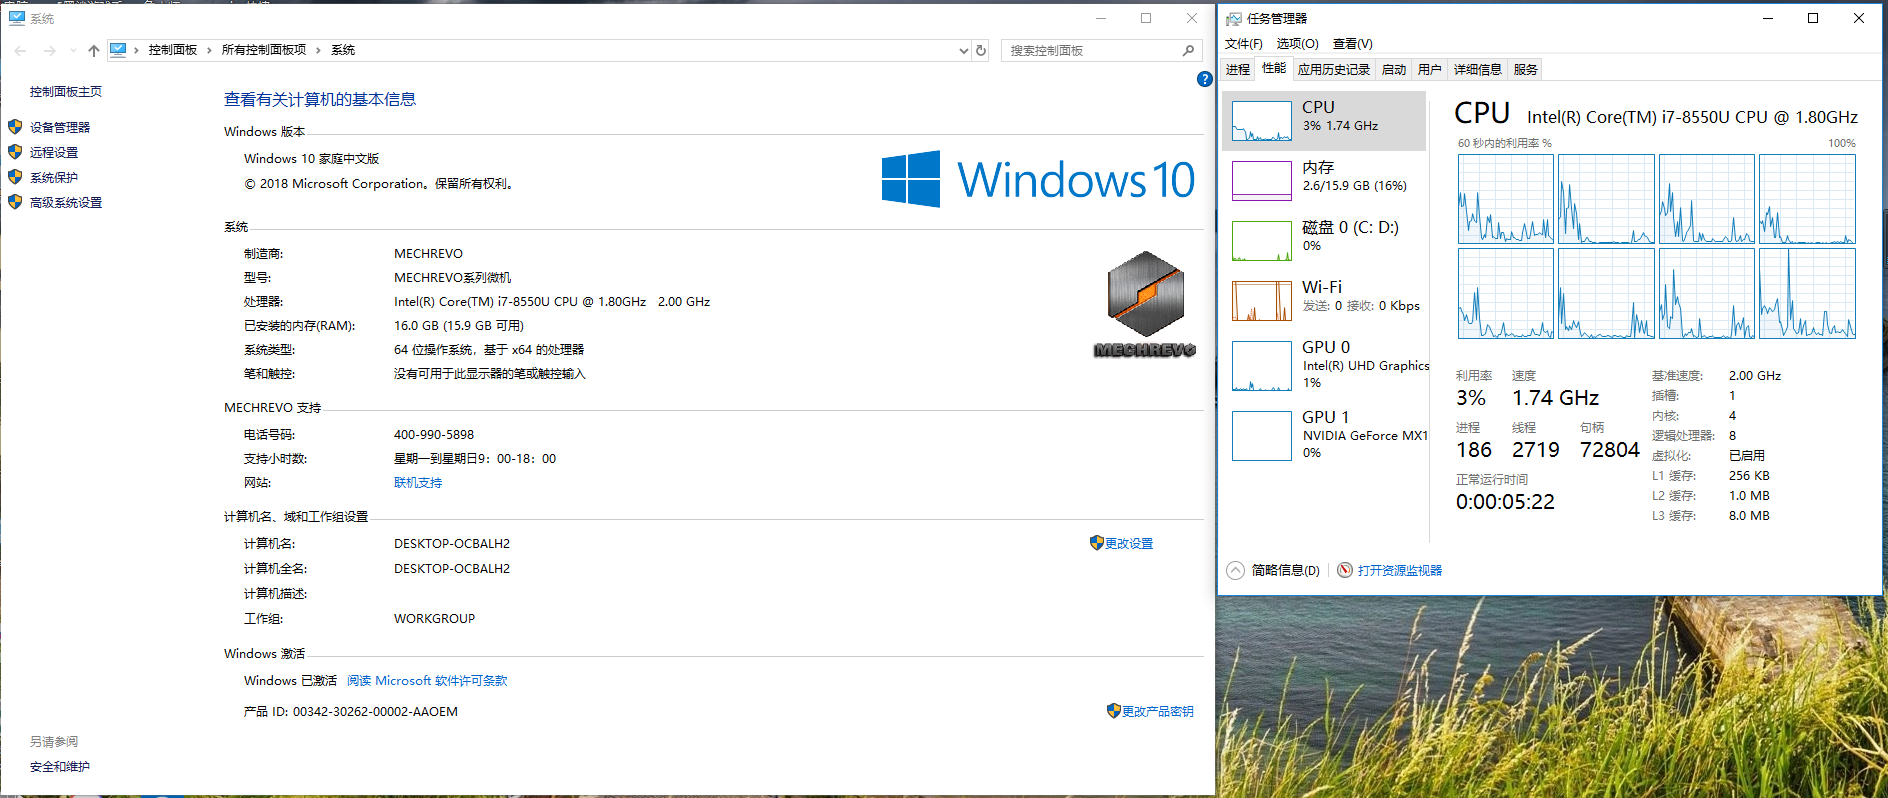This screenshot has height=798, width=1888.
Task: Open the 选项(O) menu in Task Manager
Action: point(1297,43)
